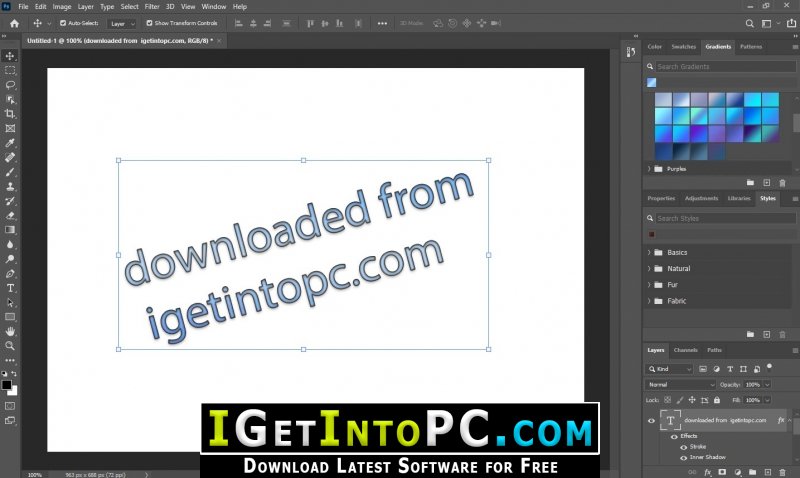Expand the Basics styles folder
Screen dimensions: 800x478
[x=649, y=253]
